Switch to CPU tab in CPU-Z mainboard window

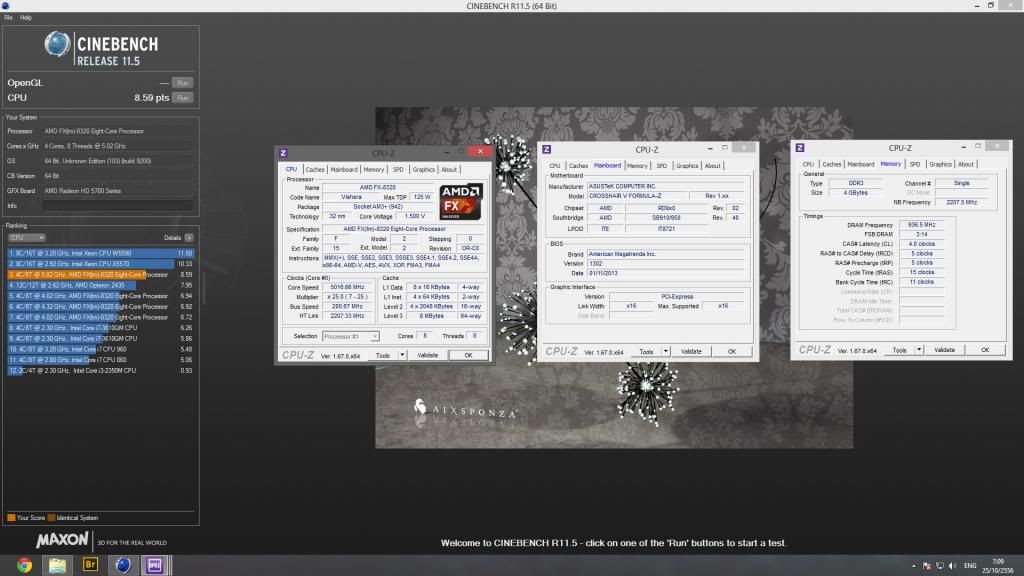point(554,166)
